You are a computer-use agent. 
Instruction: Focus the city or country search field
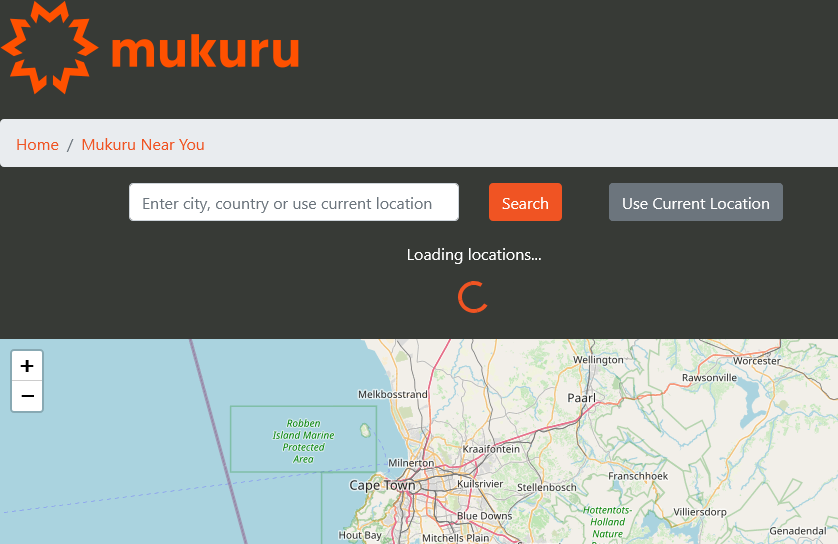click(293, 203)
